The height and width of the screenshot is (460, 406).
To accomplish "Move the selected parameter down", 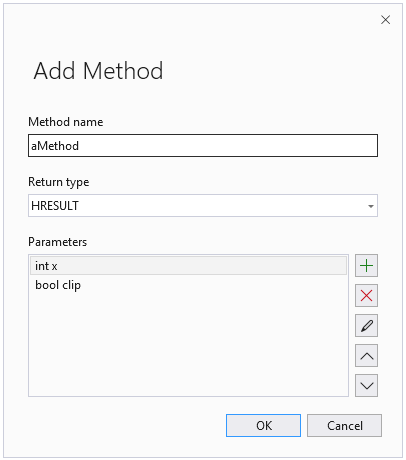I will click(x=366, y=386).
